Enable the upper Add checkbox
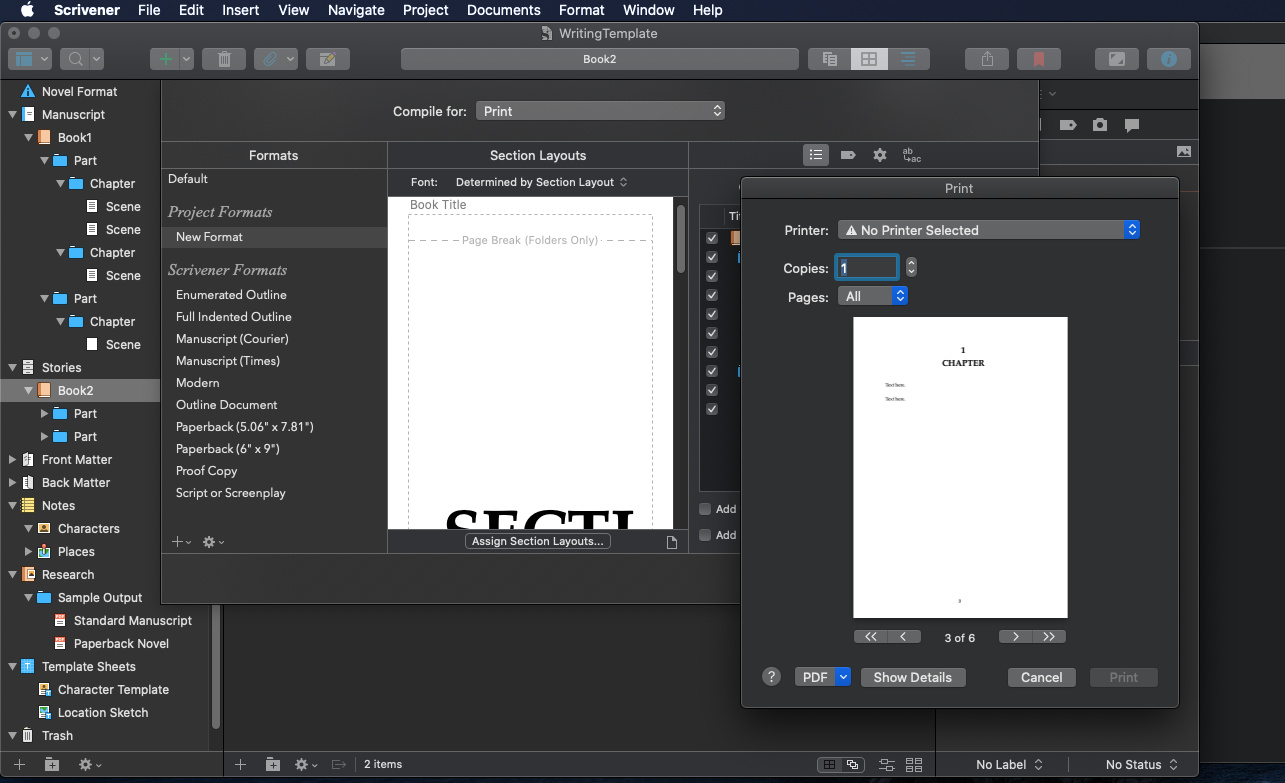The height and width of the screenshot is (783, 1285). click(705, 509)
